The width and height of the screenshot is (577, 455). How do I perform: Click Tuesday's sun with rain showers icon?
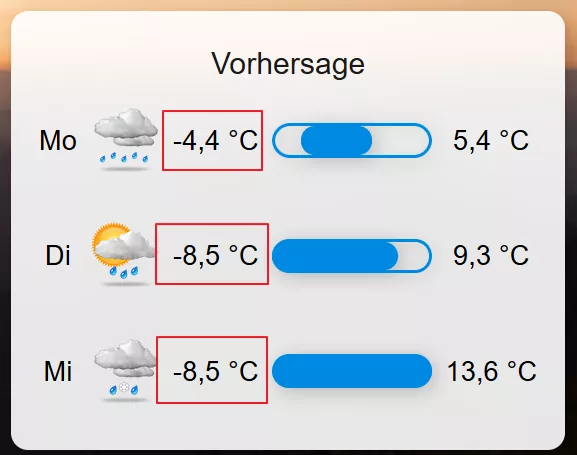pyautogui.click(x=123, y=254)
